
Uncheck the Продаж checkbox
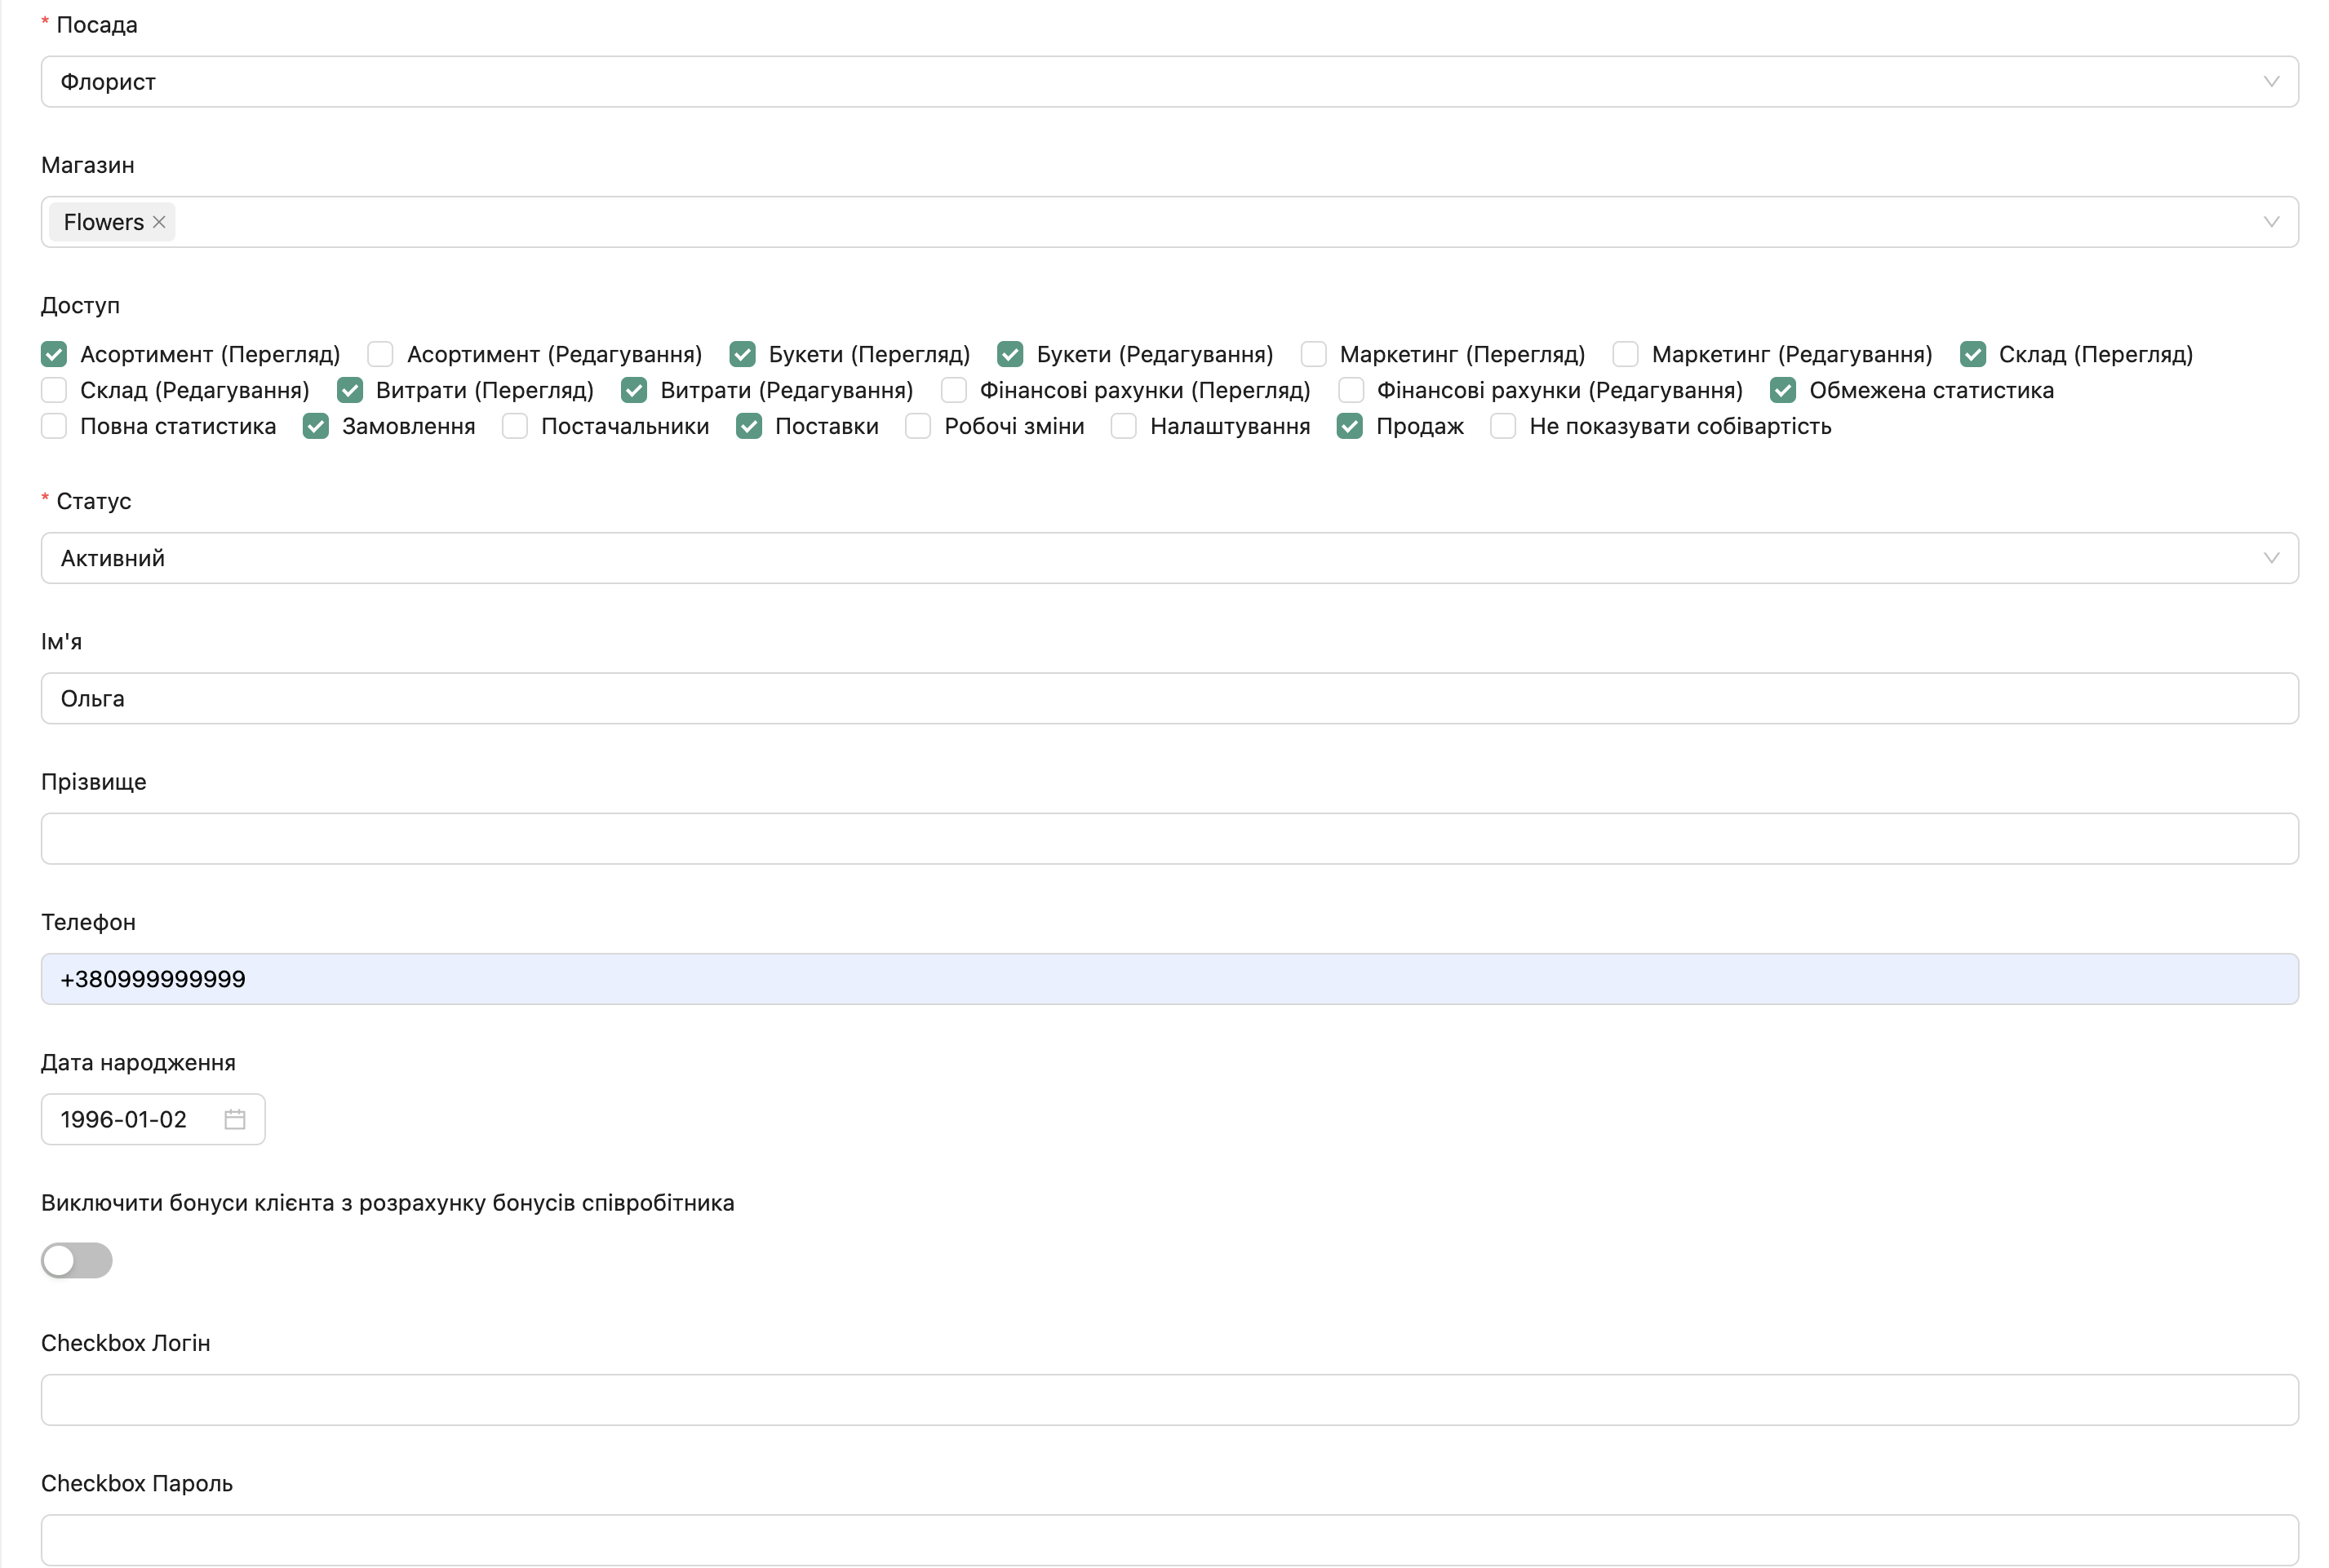pyautogui.click(x=1349, y=426)
